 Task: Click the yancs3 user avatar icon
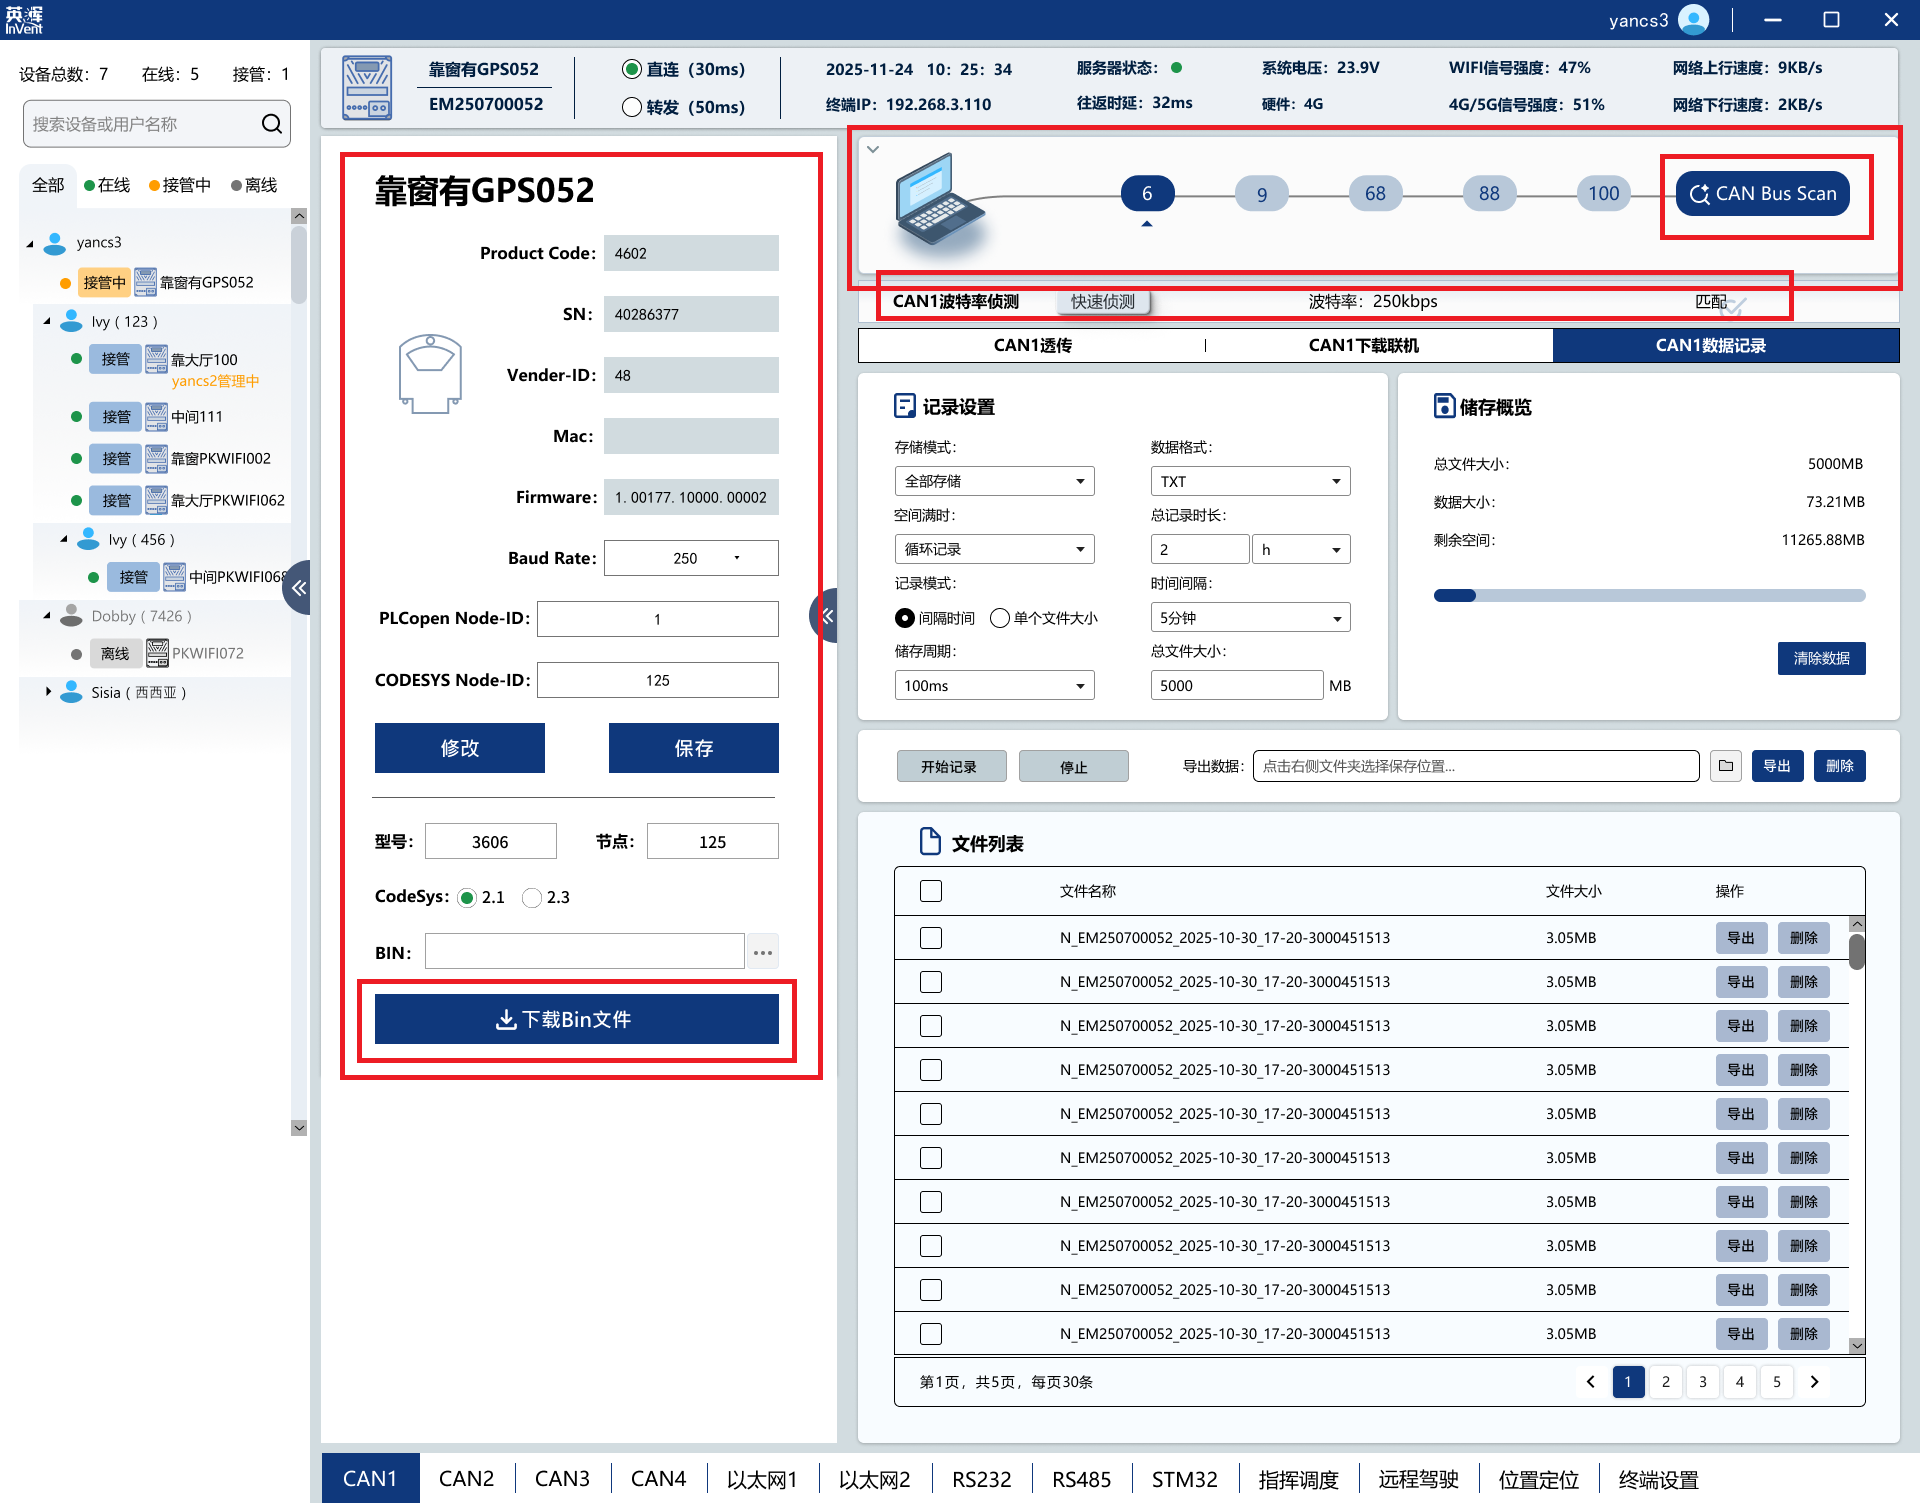coord(1693,20)
